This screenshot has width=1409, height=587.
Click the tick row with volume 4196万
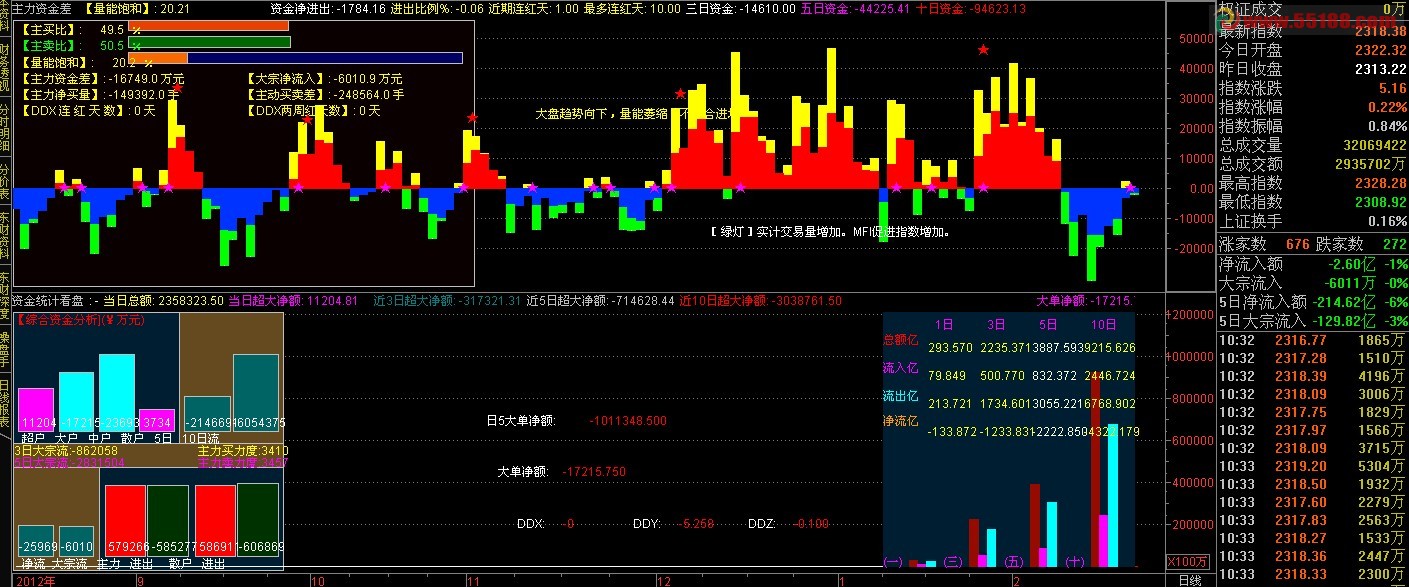(1312, 376)
